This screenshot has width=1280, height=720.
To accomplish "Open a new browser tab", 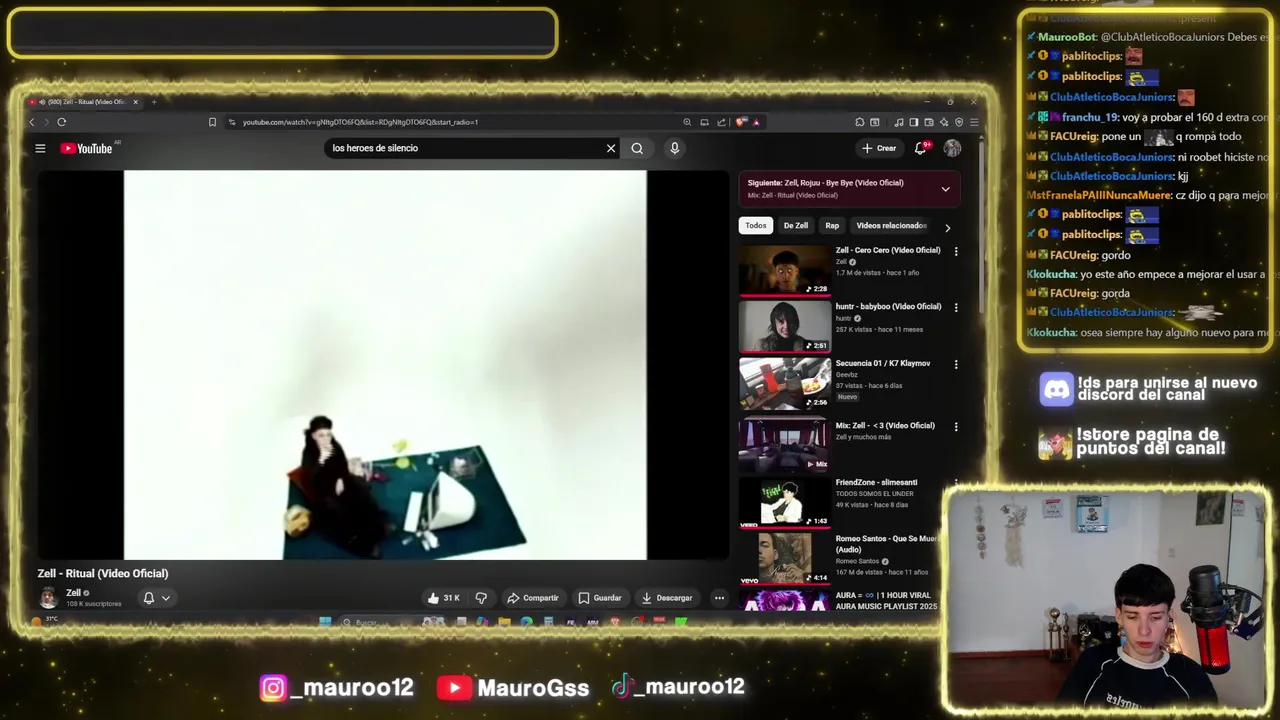I will pyautogui.click(x=154, y=102).
